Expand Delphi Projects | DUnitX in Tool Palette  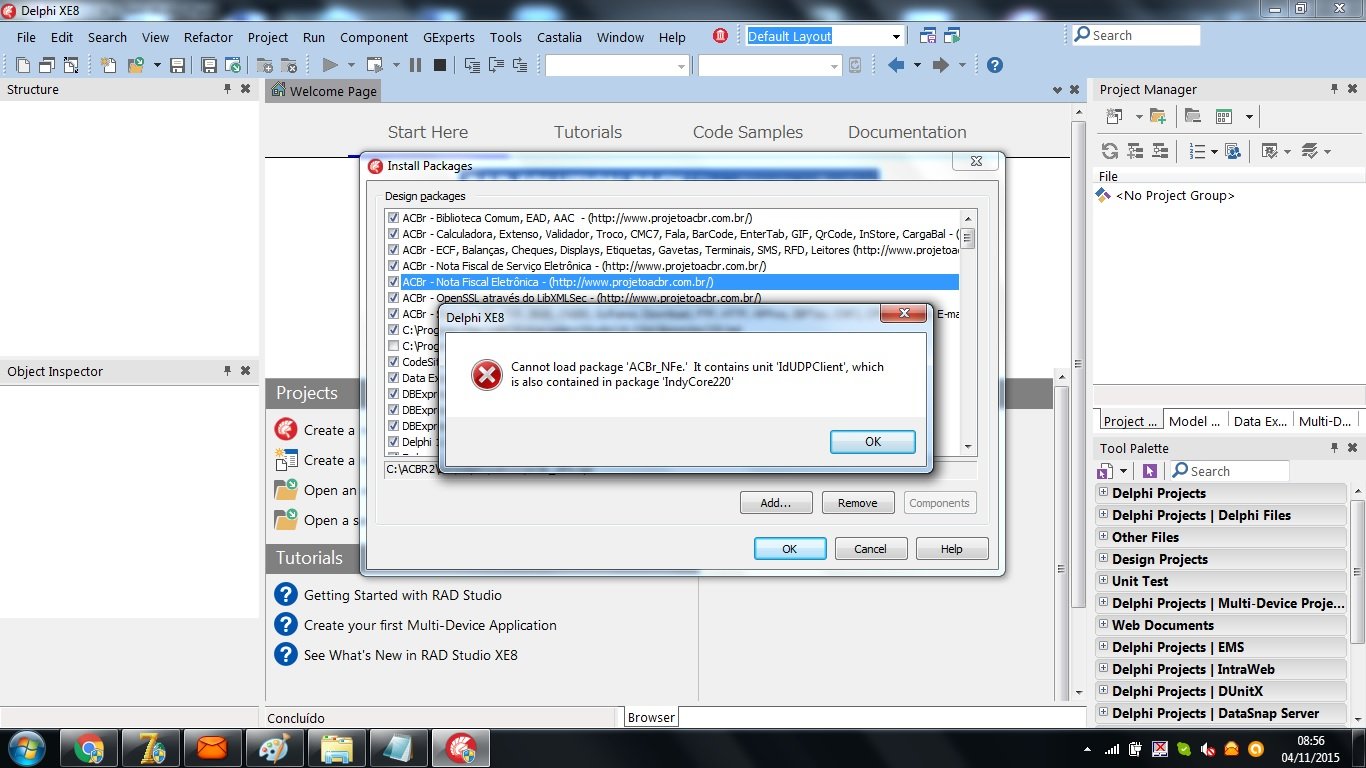[1103, 690]
